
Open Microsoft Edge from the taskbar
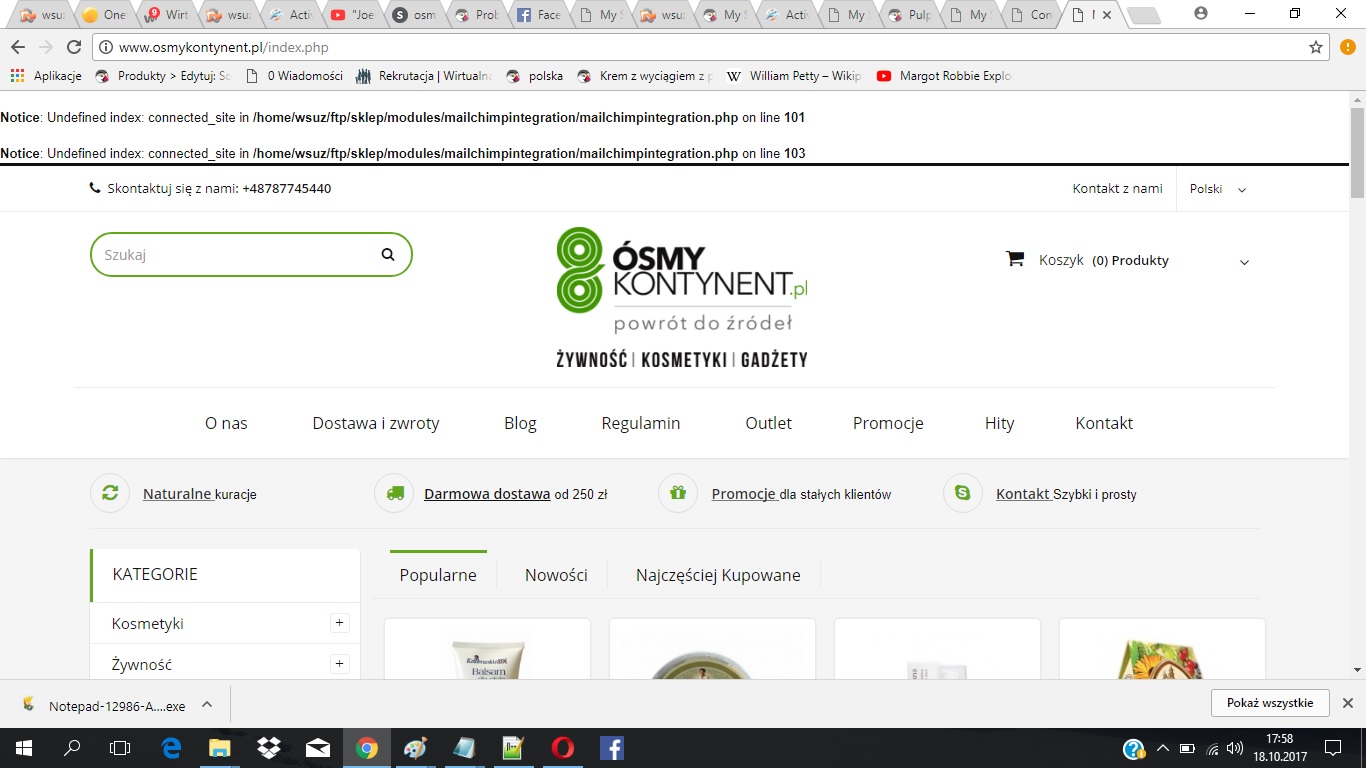point(171,748)
